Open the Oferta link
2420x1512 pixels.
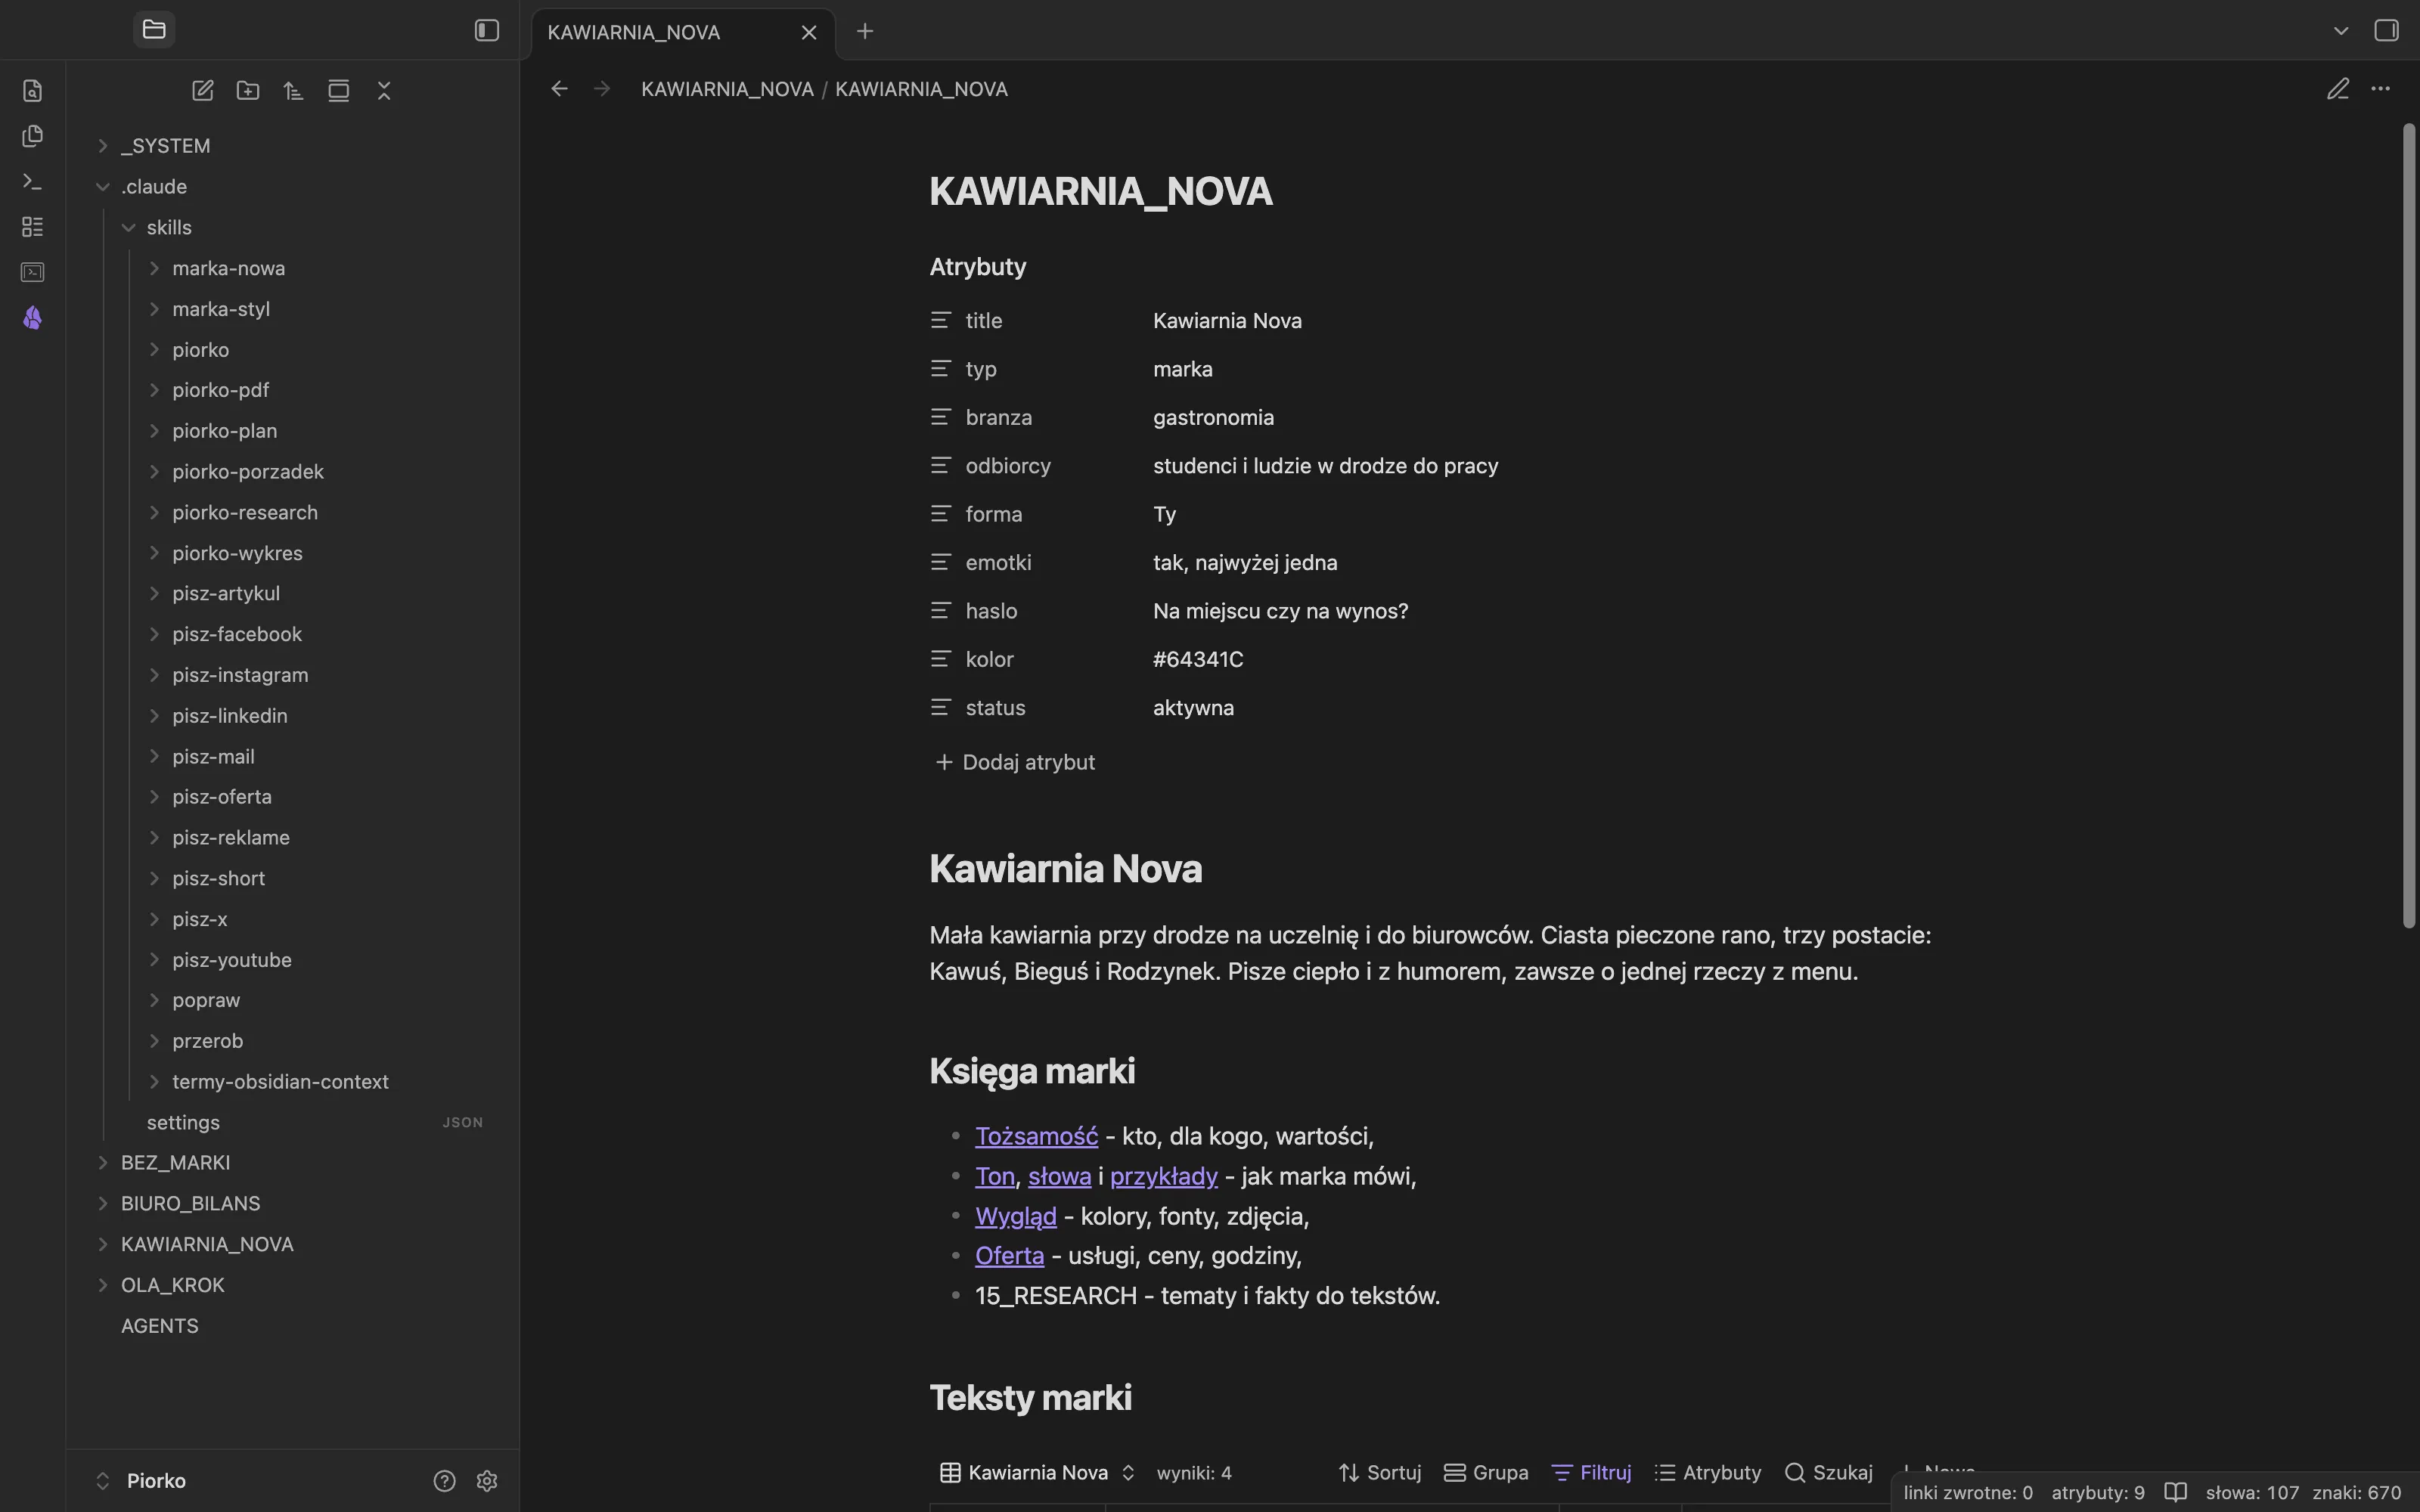click(x=1009, y=1256)
